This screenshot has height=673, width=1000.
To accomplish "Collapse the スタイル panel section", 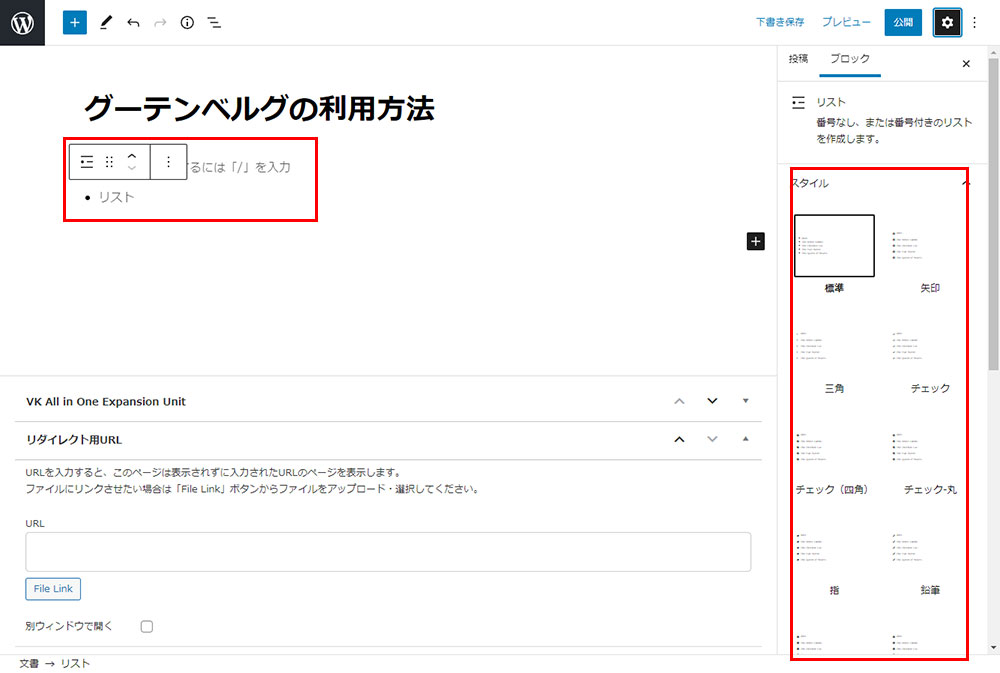I will 965,184.
